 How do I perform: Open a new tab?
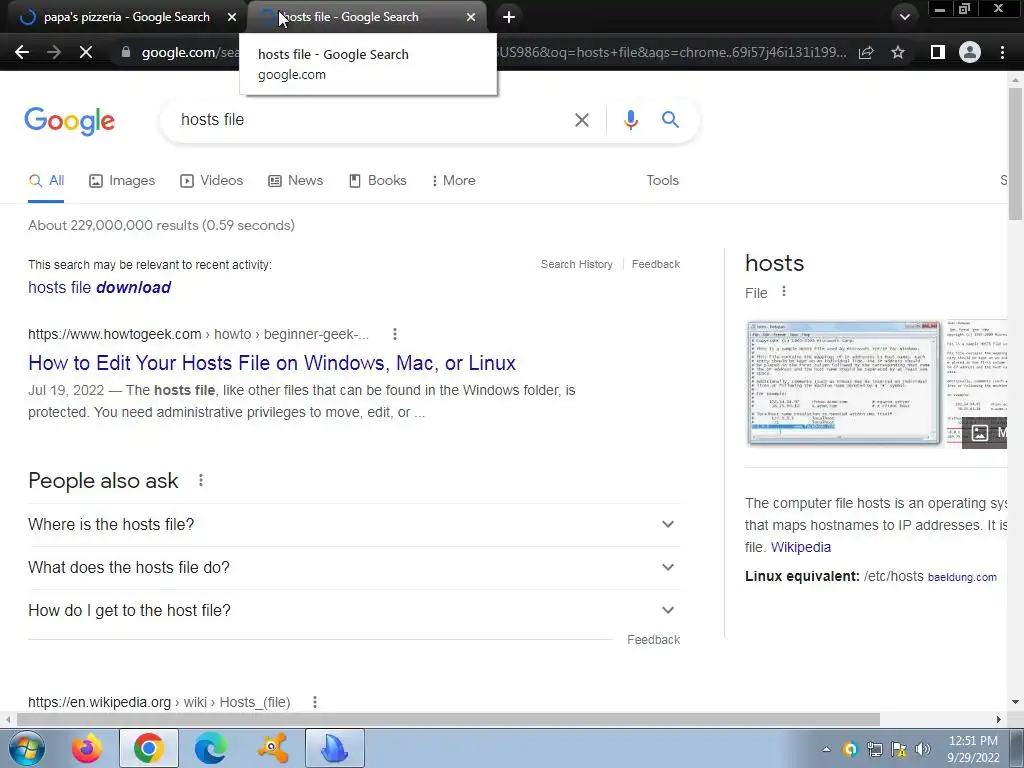click(x=509, y=17)
